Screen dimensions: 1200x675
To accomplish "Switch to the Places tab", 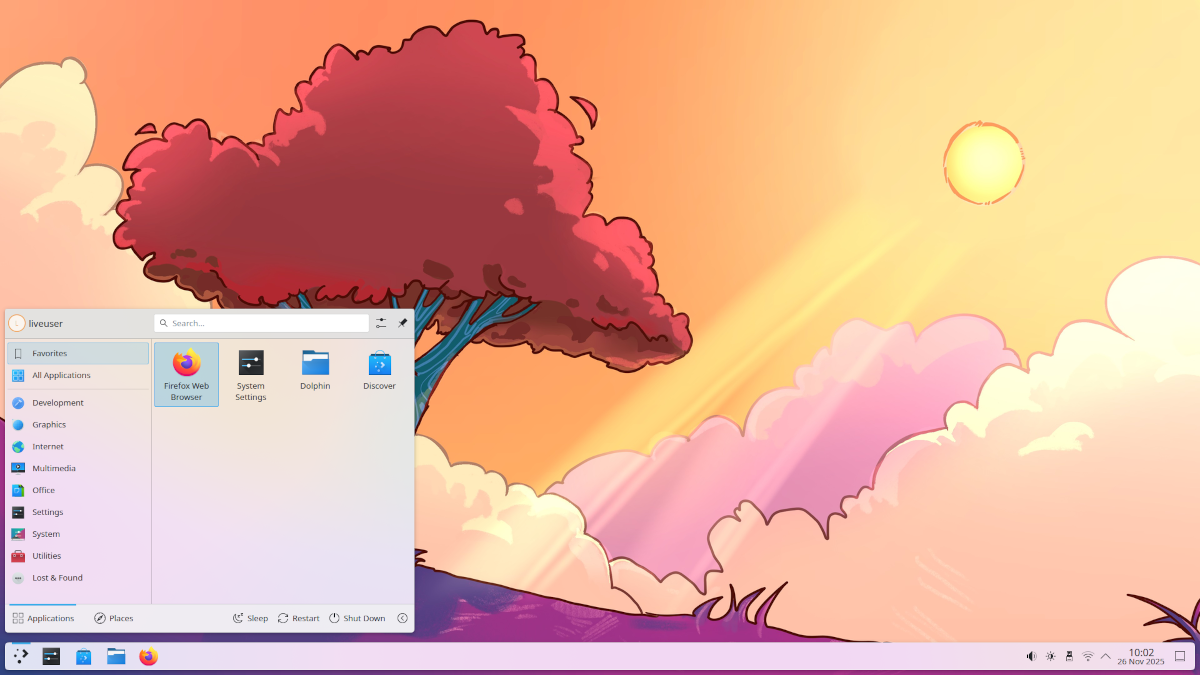I will (114, 618).
